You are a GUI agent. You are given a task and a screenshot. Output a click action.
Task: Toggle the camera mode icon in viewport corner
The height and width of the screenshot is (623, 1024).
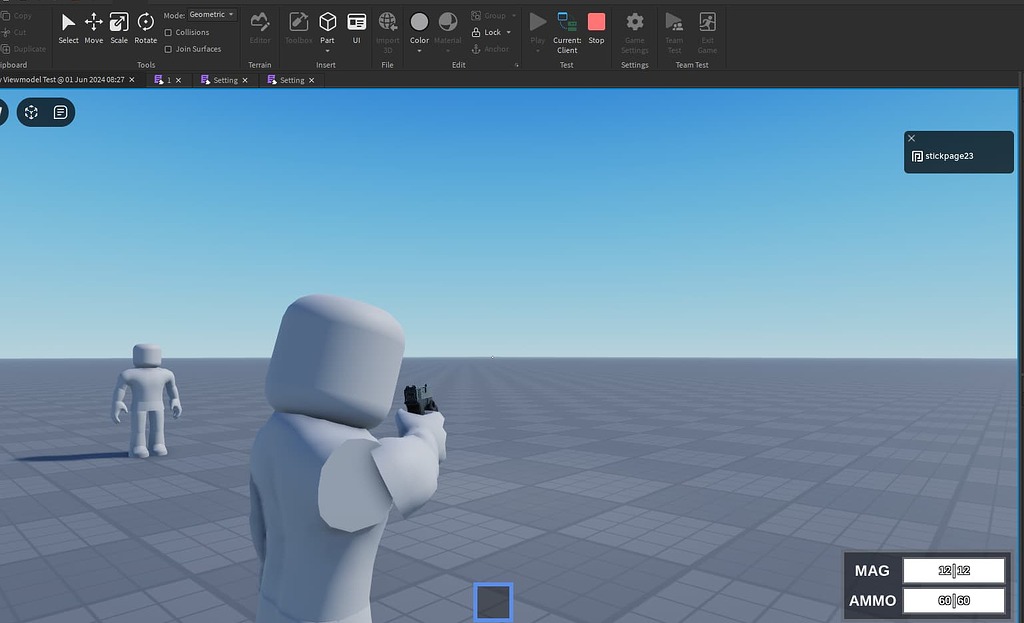coord(30,112)
